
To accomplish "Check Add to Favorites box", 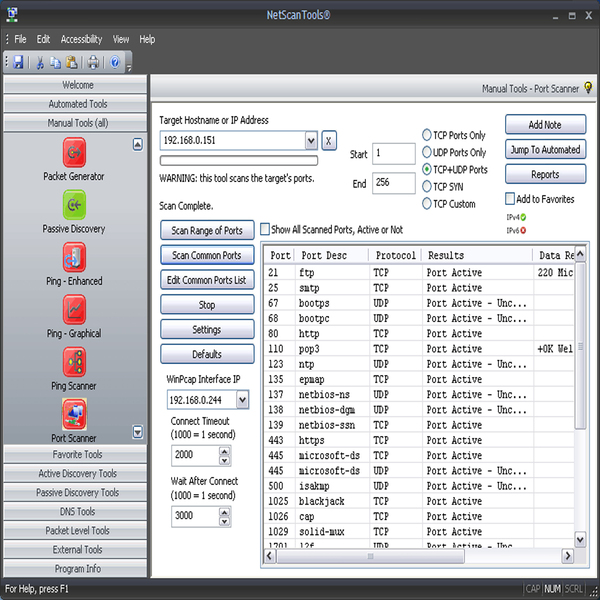I will 510,199.
